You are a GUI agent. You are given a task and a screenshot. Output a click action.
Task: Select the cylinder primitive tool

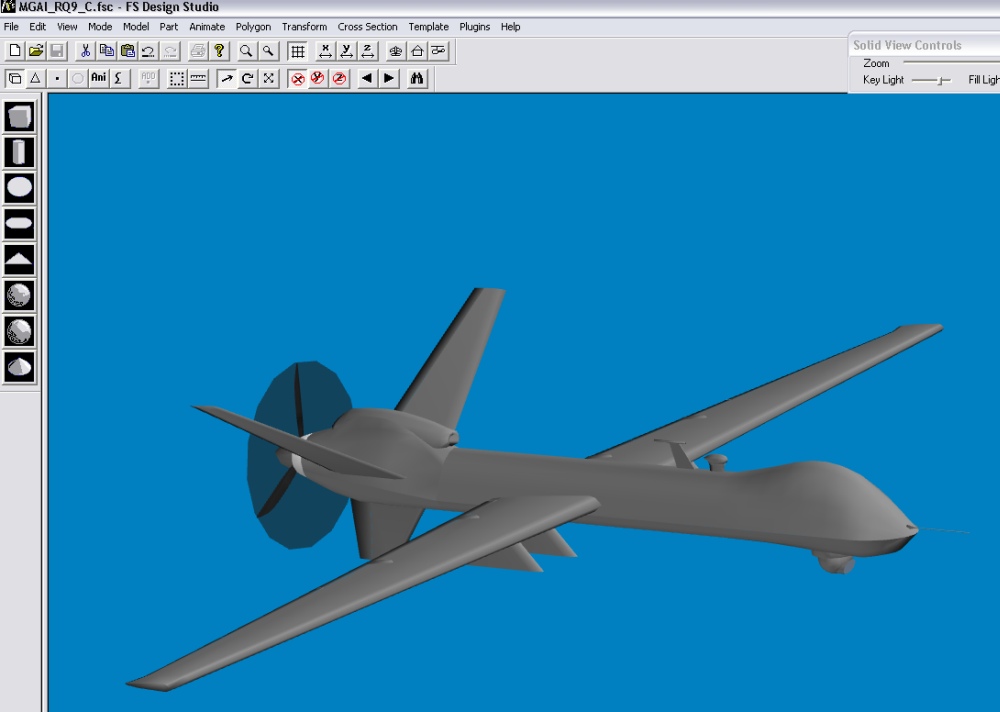coord(20,152)
